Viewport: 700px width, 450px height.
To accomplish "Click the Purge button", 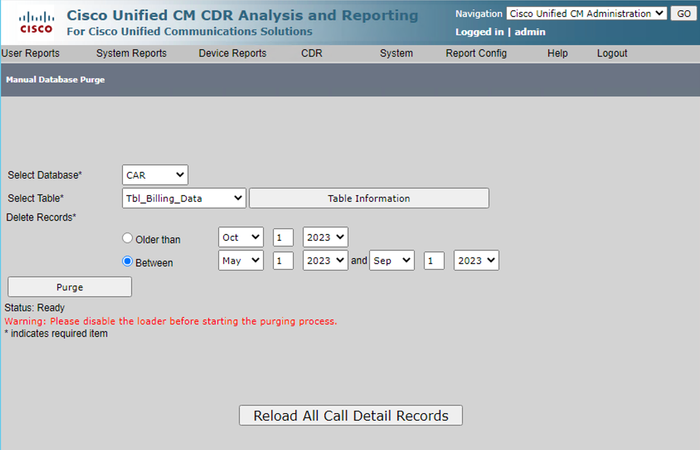I will pos(70,287).
